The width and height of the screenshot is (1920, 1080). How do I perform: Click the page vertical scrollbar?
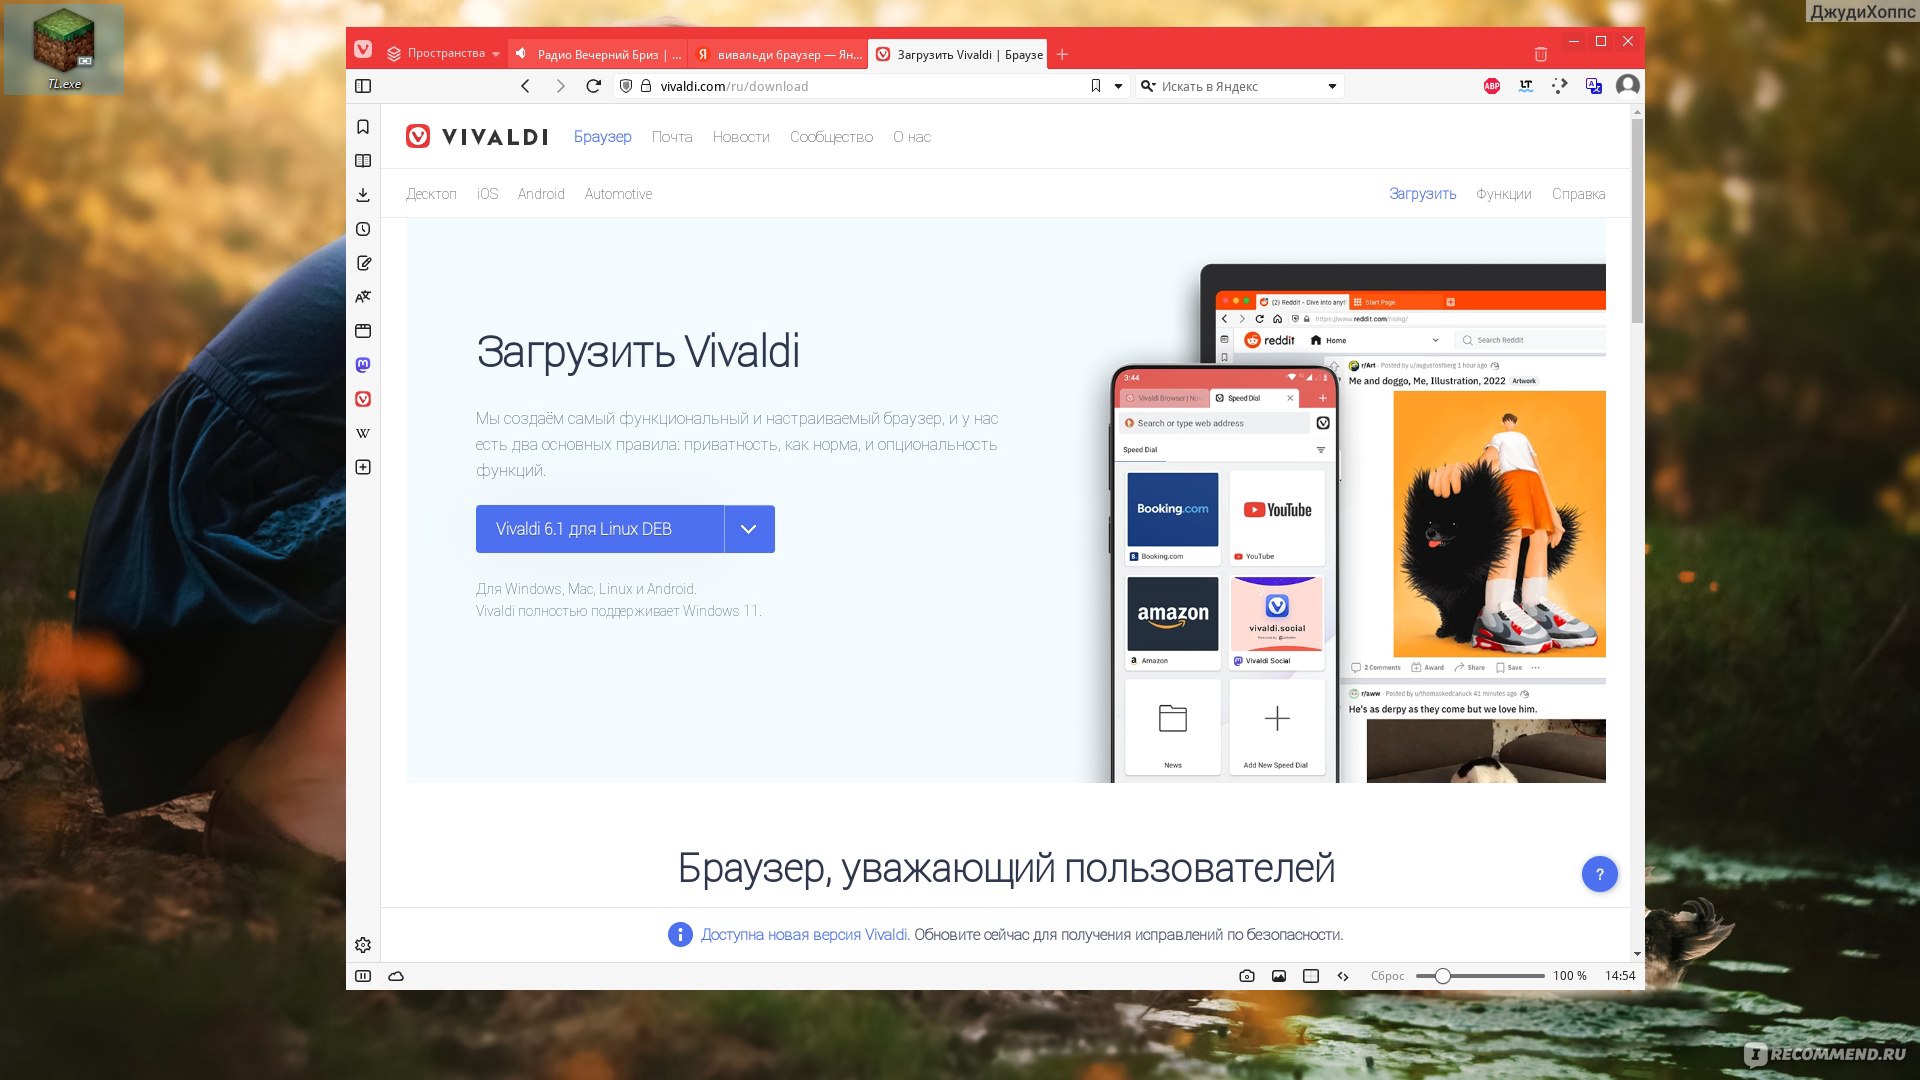pos(1637,220)
